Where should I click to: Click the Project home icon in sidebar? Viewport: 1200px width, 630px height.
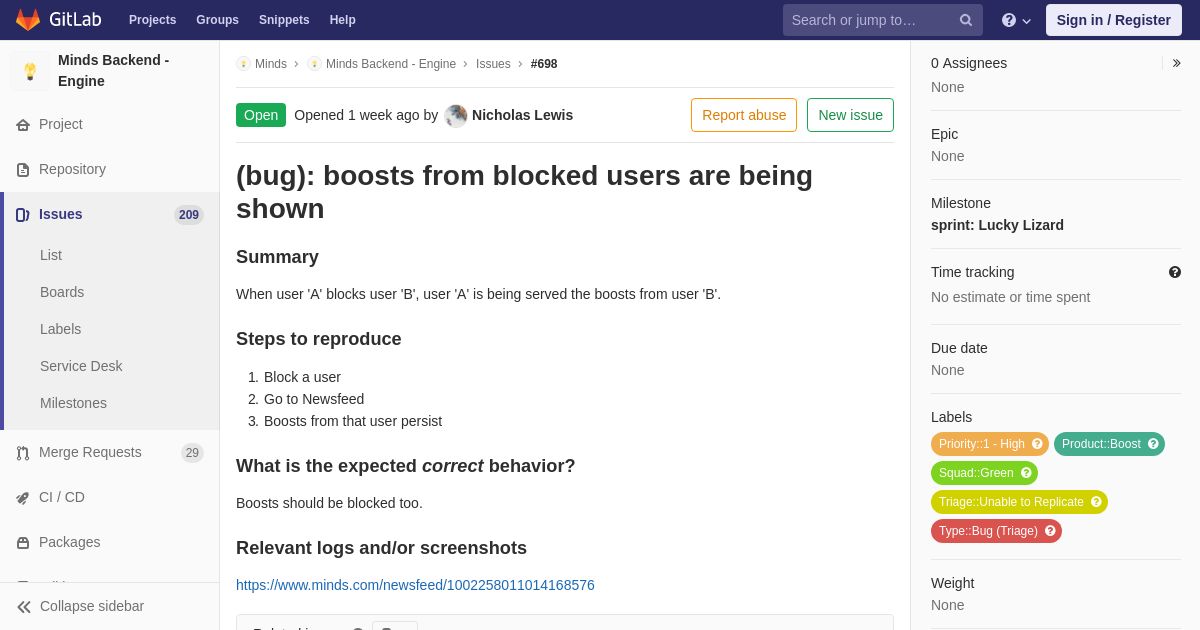point(23,125)
